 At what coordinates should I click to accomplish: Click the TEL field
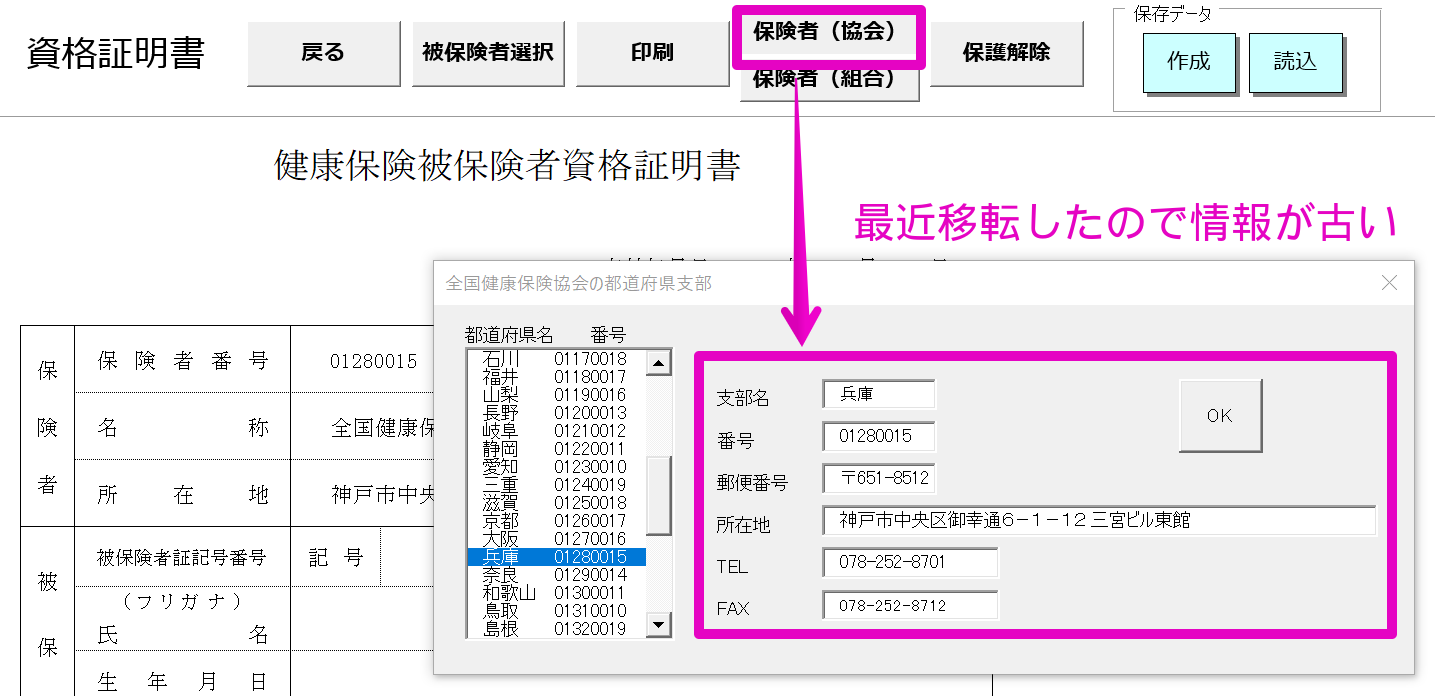911,562
